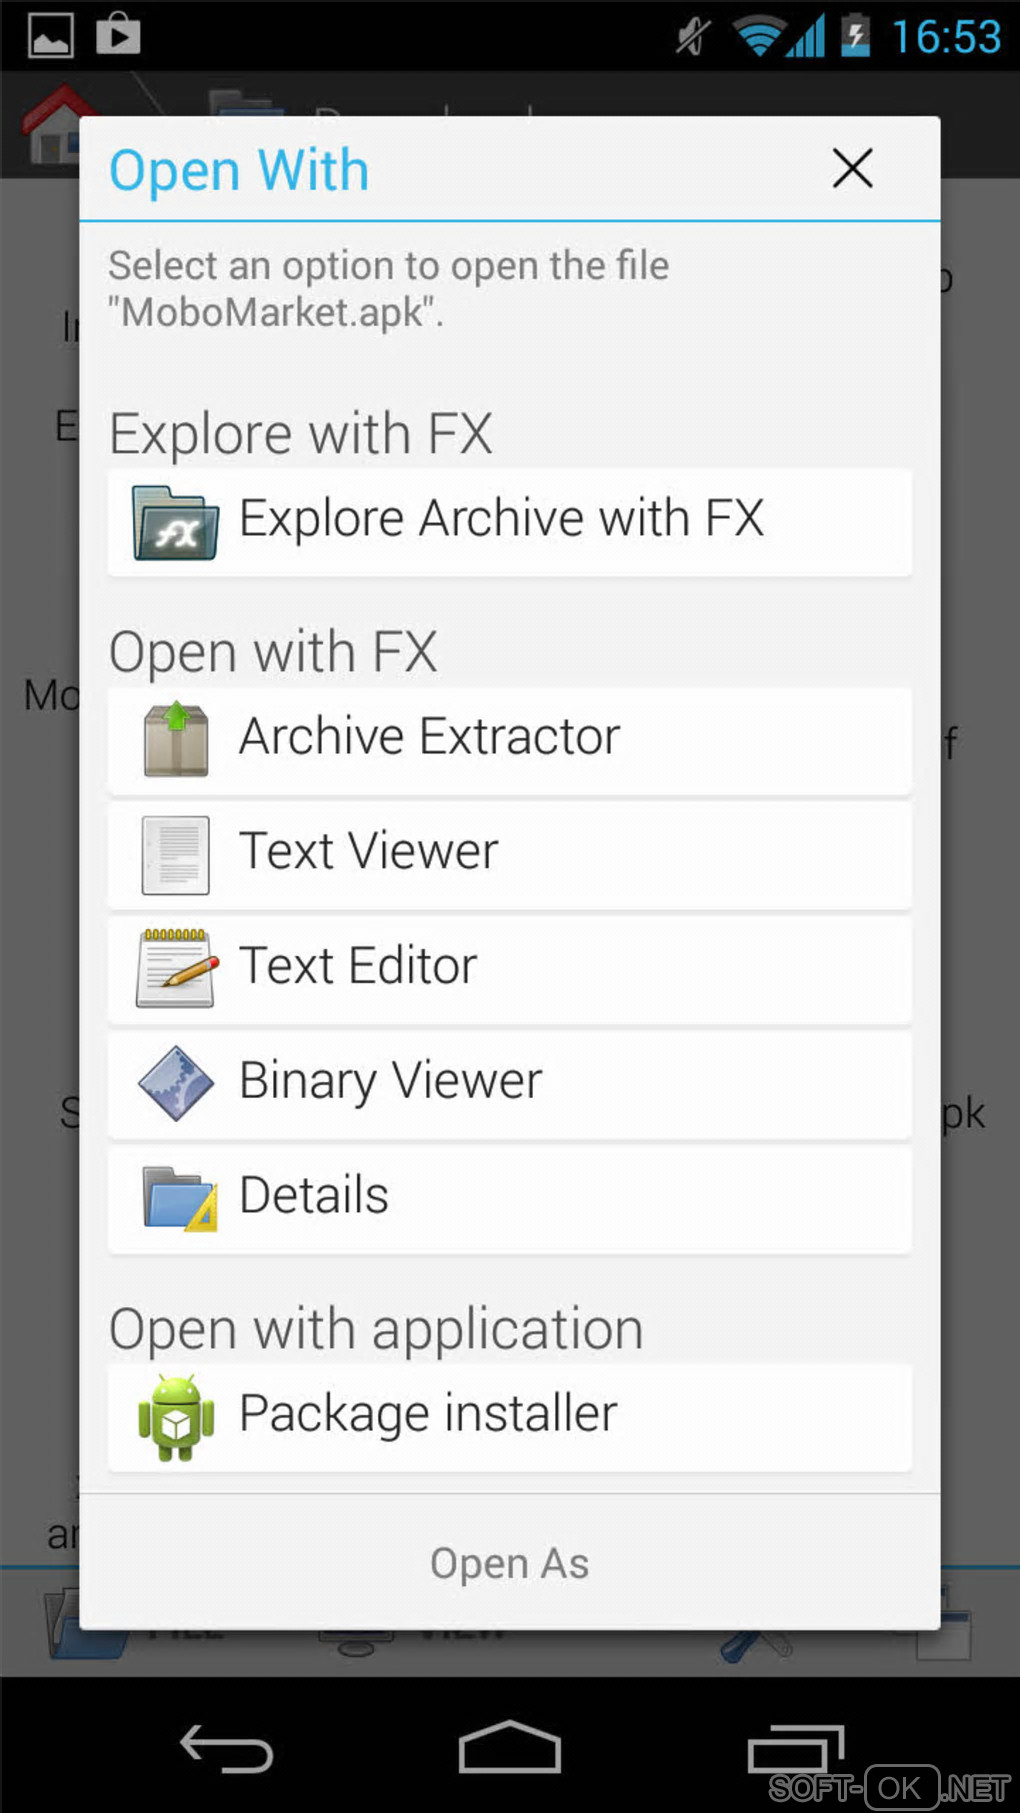Tap the Details folder icon
The width and height of the screenshot is (1020, 1813).
click(x=178, y=1197)
